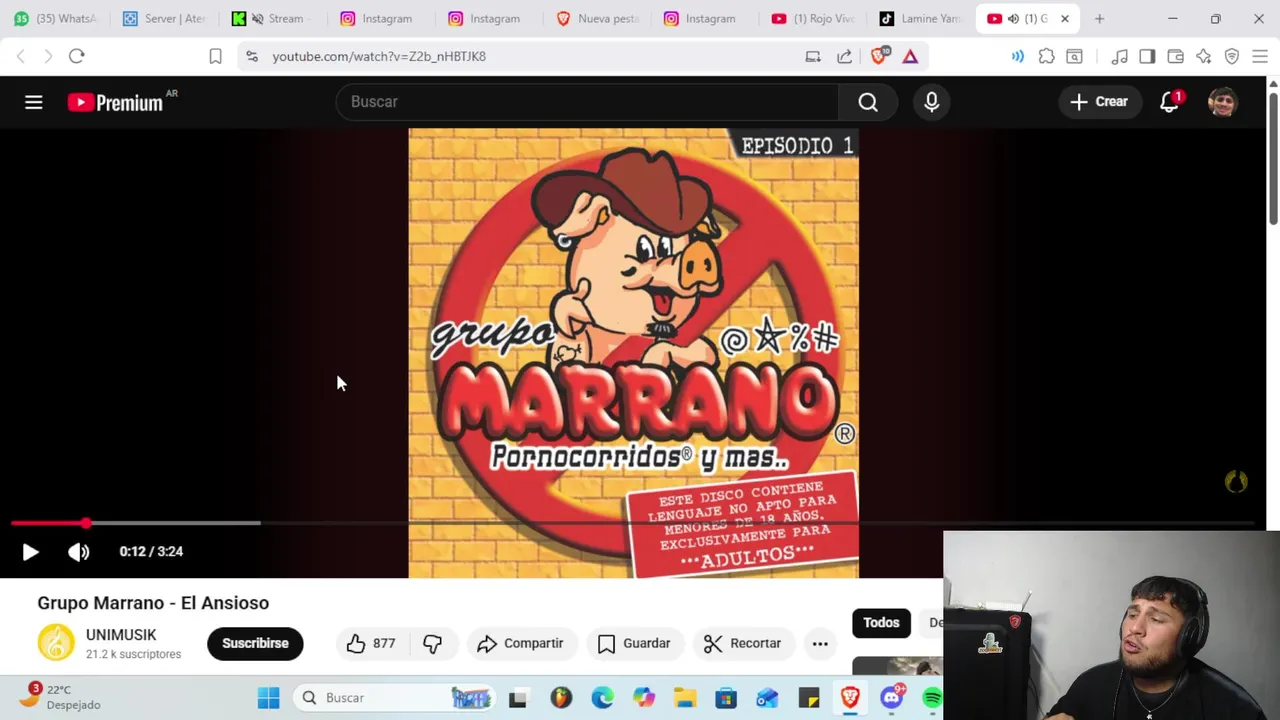Open the weather widget showing 22°C
This screenshot has height=720, width=1280.
coord(62,697)
